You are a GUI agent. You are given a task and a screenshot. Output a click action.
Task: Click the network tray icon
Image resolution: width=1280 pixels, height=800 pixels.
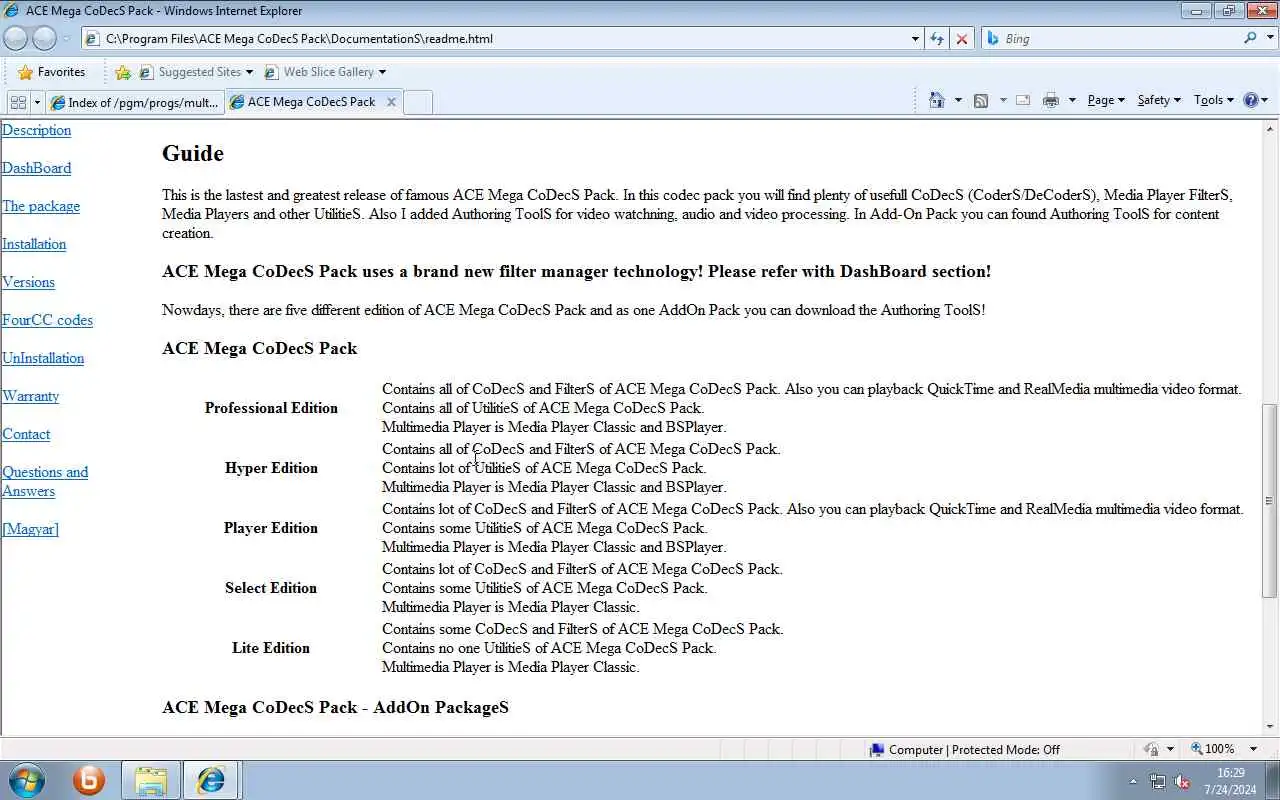tap(1158, 781)
